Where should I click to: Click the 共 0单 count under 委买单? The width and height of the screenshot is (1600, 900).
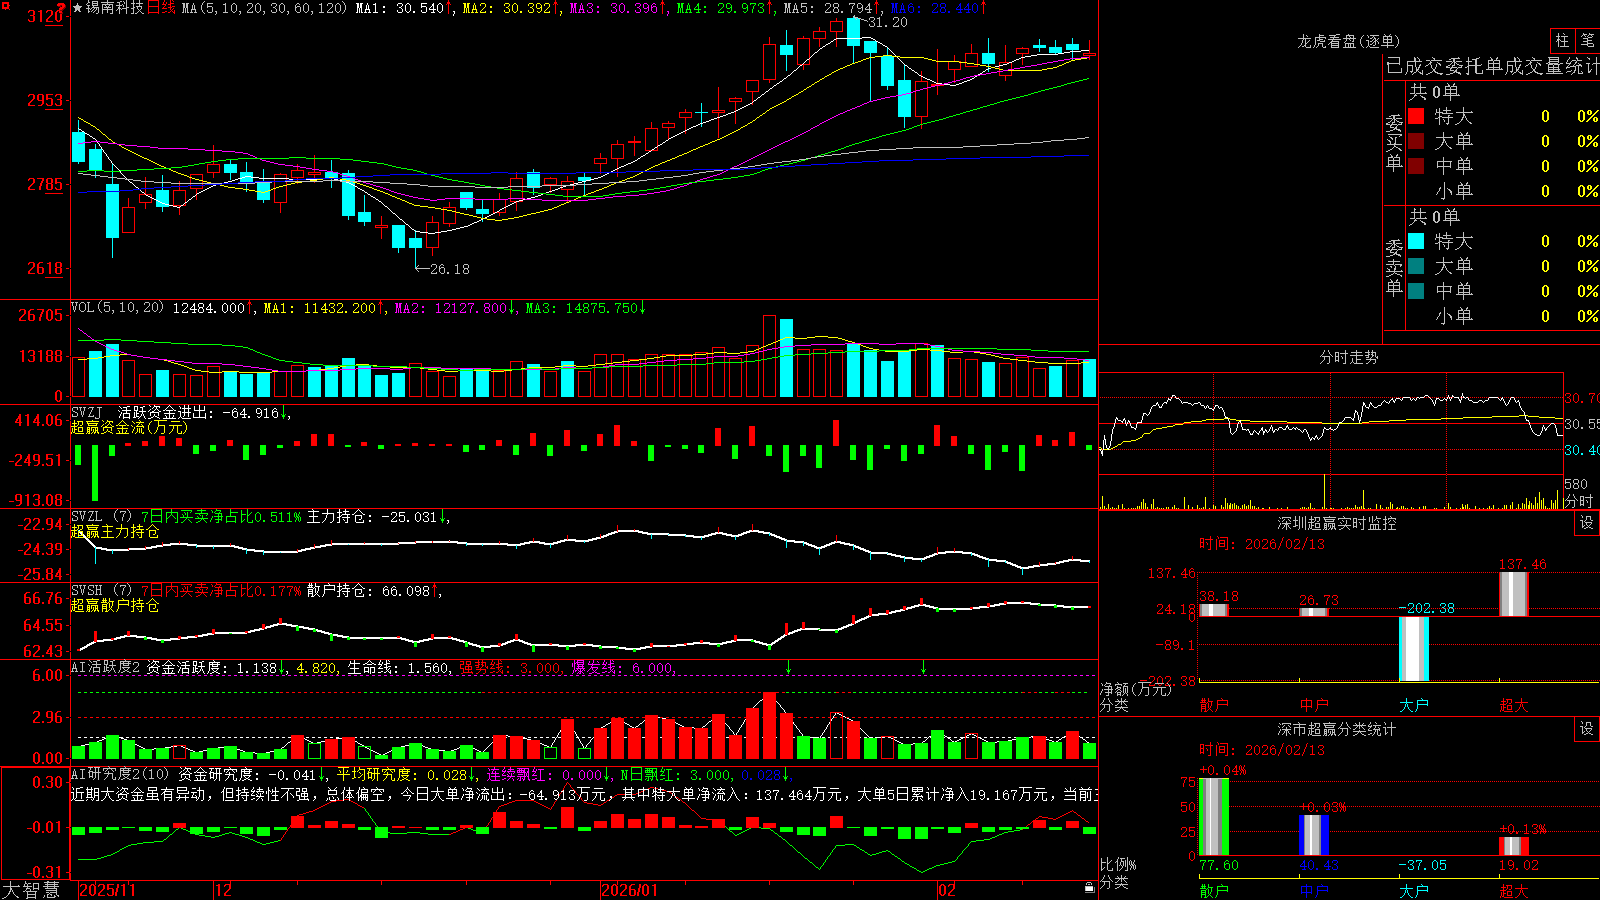click(1434, 92)
